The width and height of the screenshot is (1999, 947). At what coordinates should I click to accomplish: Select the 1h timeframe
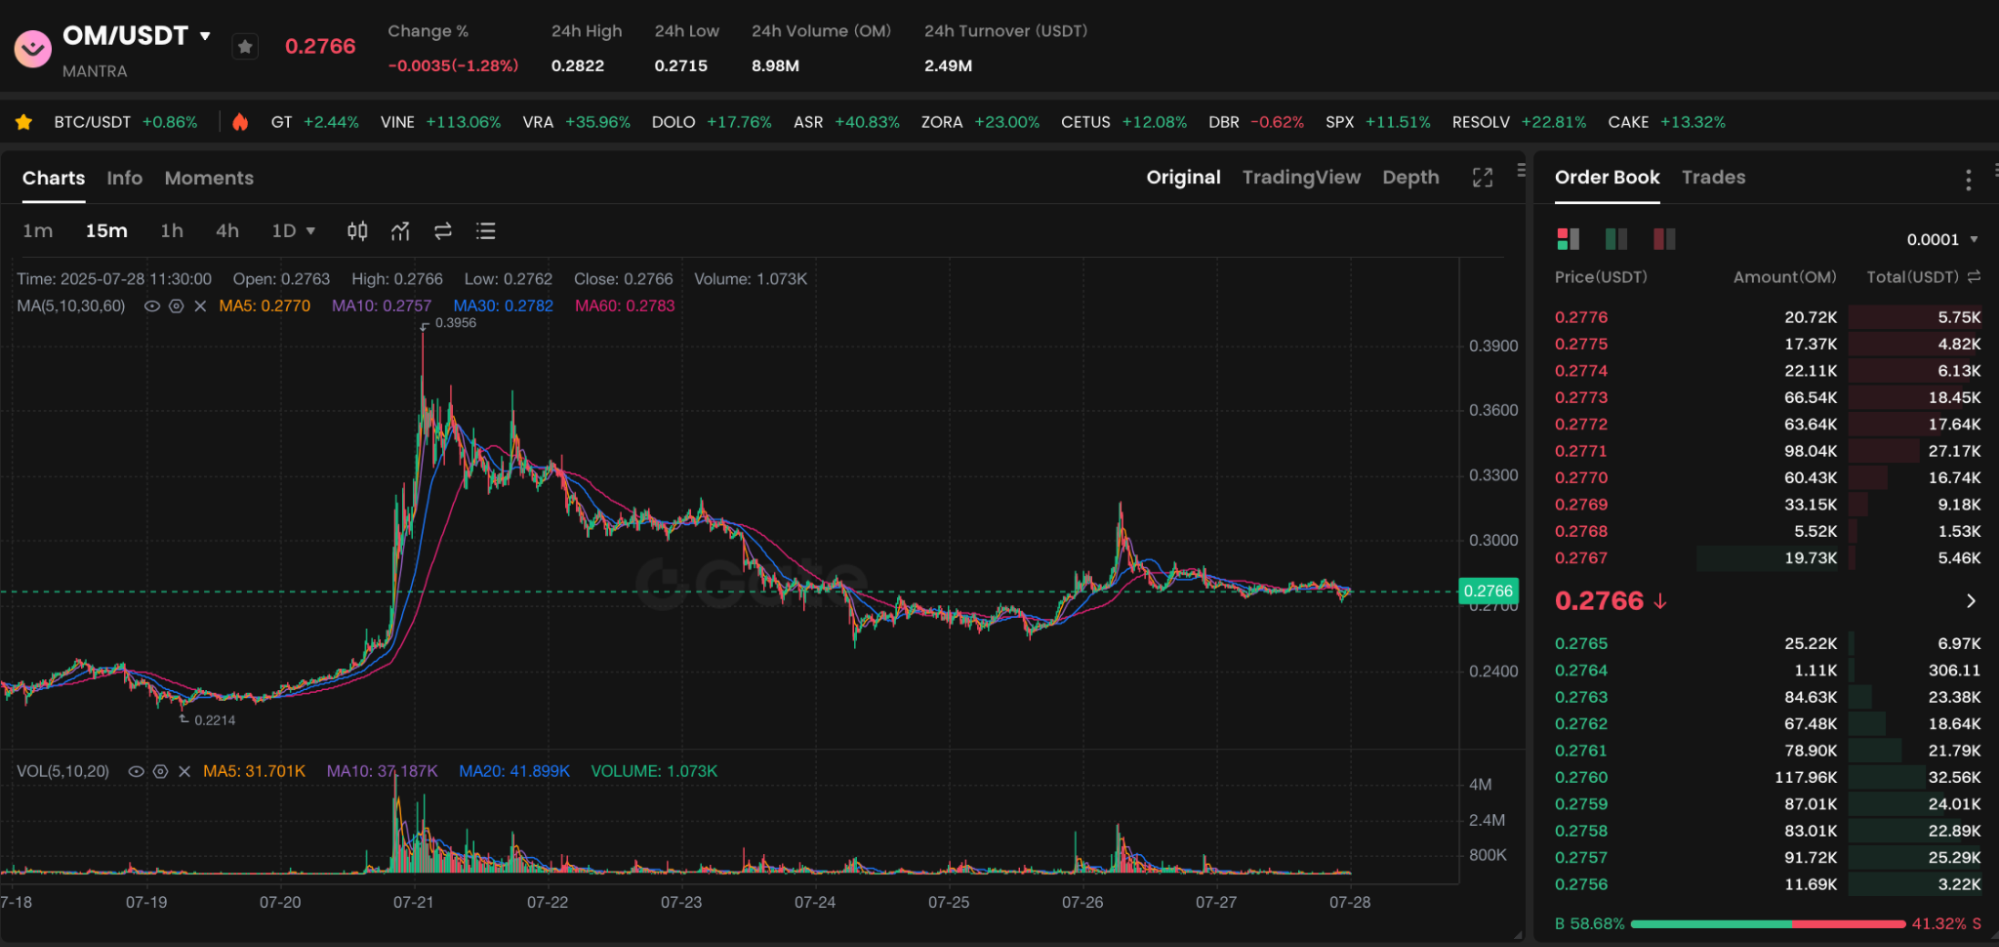tap(171, 231)
